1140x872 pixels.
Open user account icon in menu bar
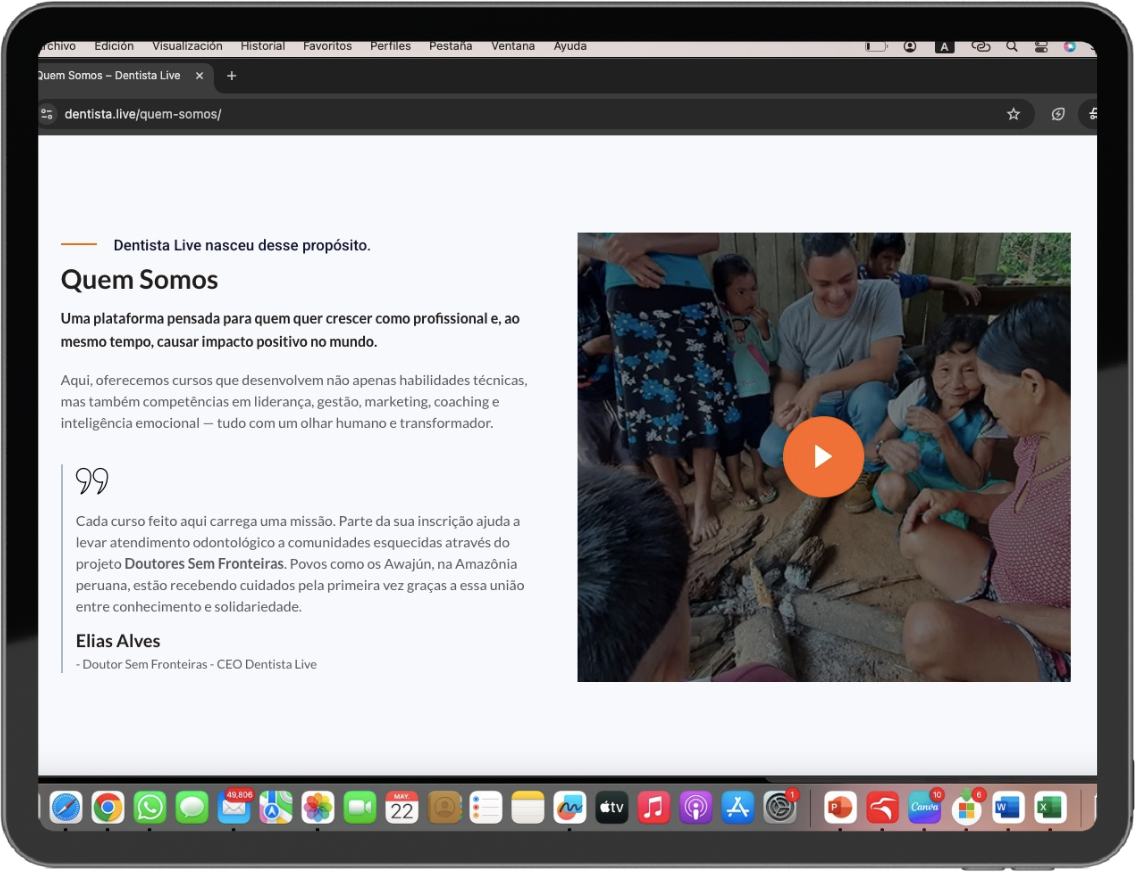point(910,47)
